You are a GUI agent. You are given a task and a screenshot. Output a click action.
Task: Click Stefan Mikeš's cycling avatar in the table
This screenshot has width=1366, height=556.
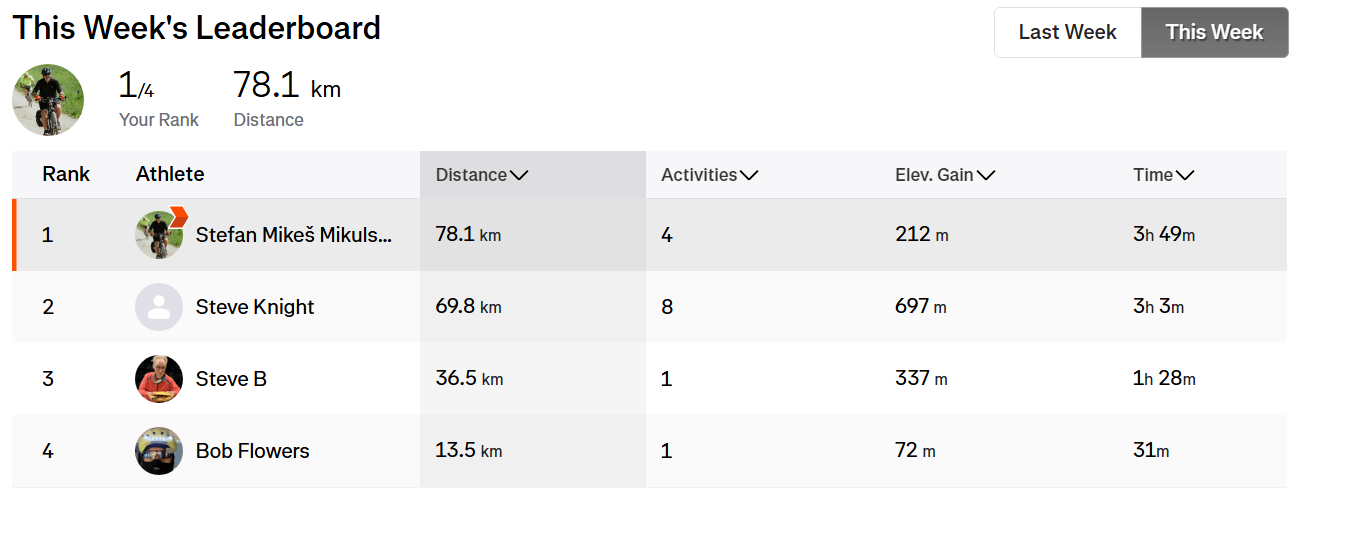(x=157, y=237)
